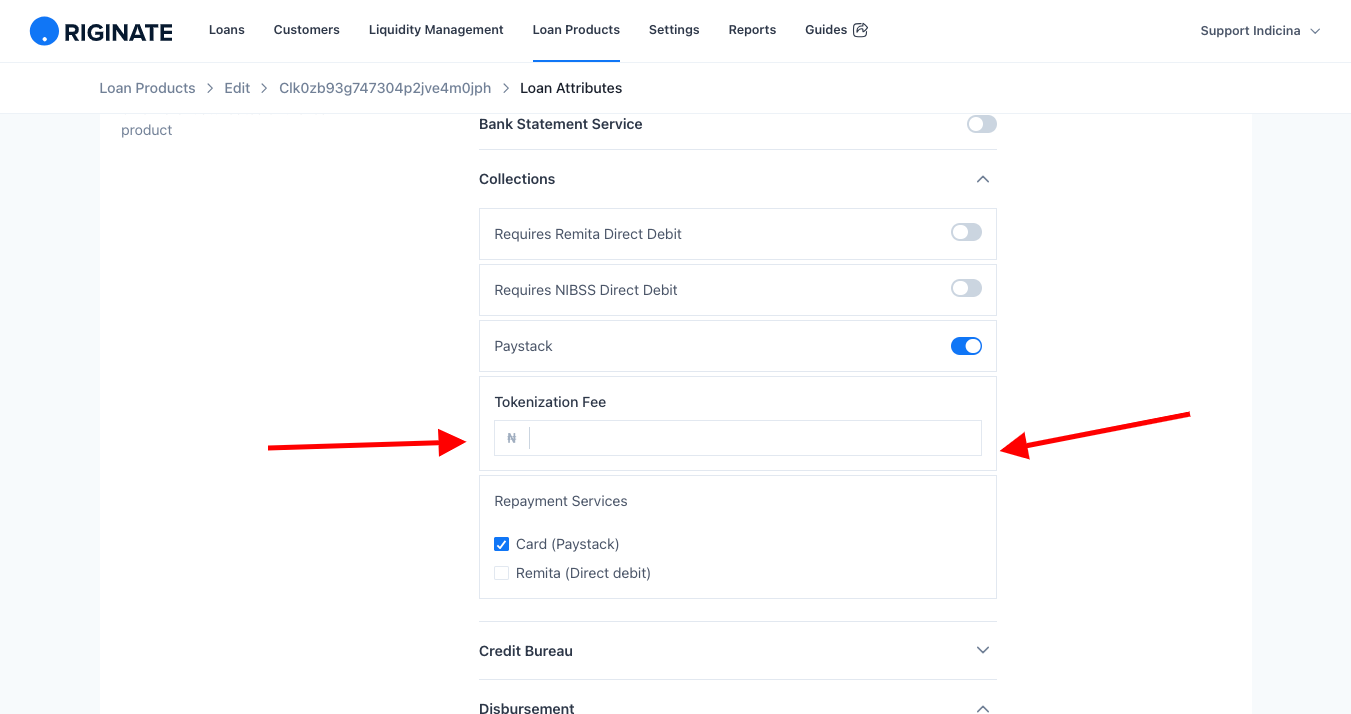Image resolution: width=1351 pixels, height=714 pixels.
Task: Open the Support Indicina account dropdown
Action: pyautogui.click(x=1260, y=31)
